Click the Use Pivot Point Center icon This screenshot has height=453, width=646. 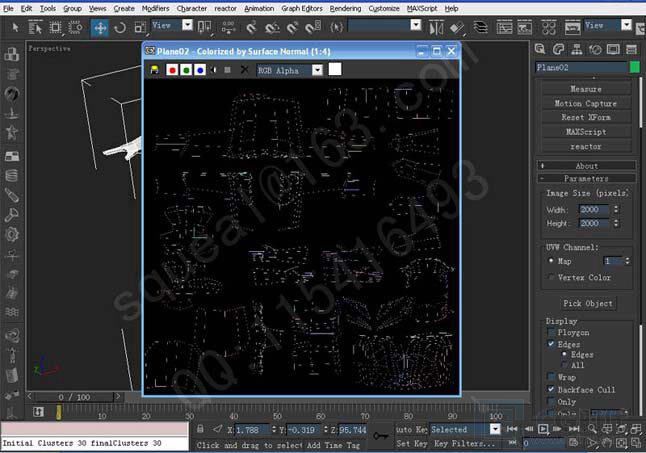[204, 28]
